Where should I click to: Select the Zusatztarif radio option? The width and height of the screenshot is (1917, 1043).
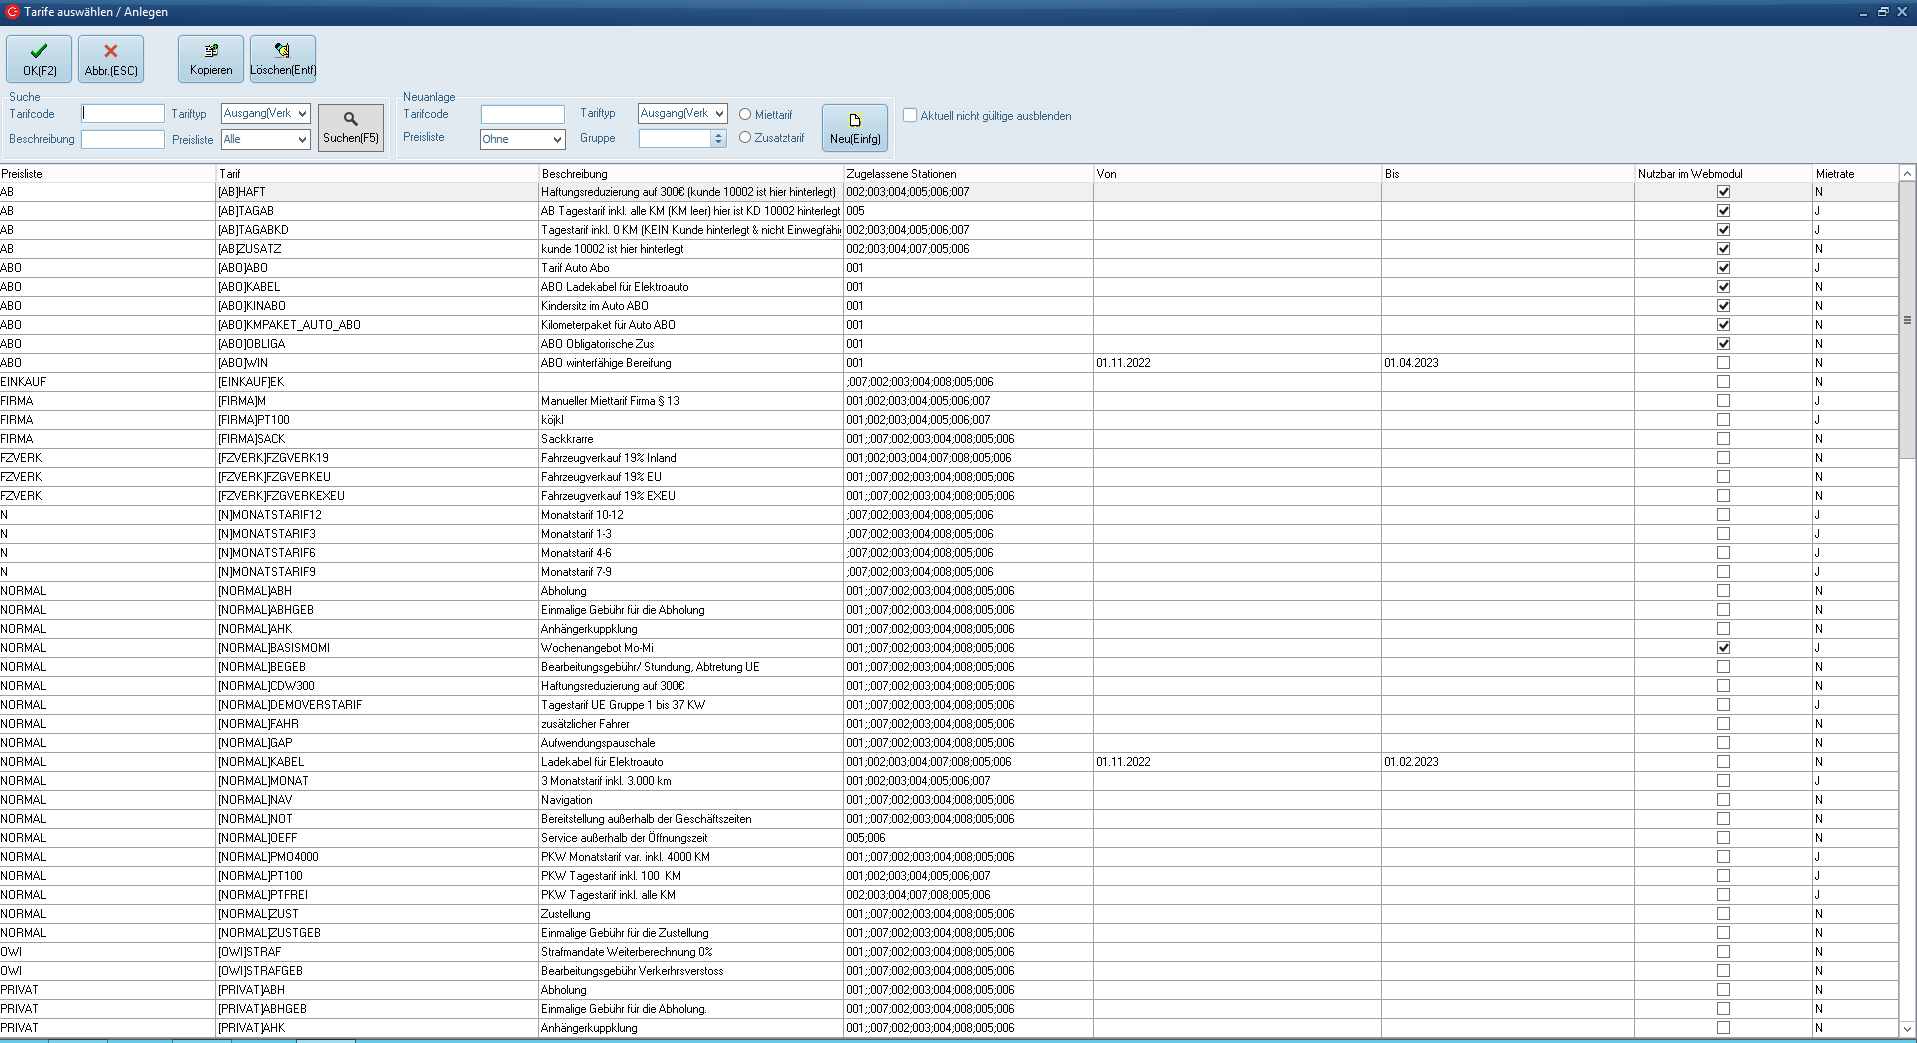point(745,138)
